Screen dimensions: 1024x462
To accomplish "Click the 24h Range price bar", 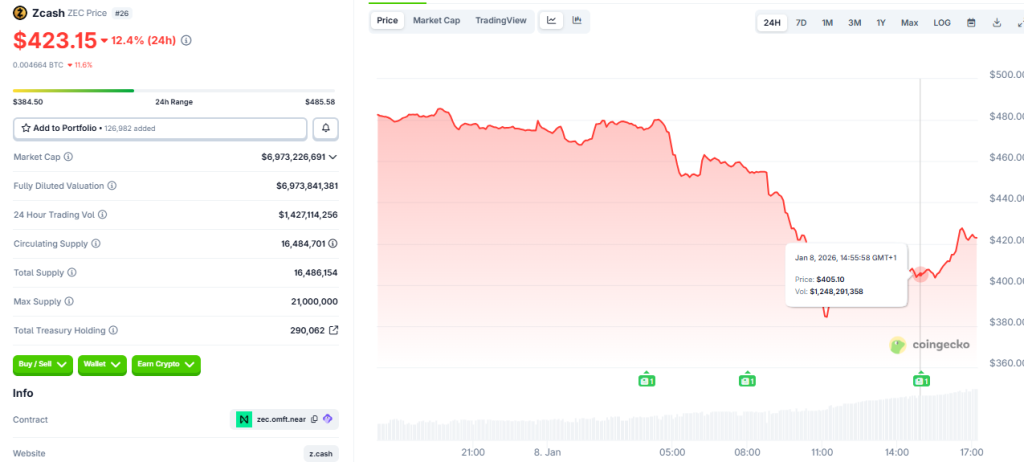I will [174, 91].
